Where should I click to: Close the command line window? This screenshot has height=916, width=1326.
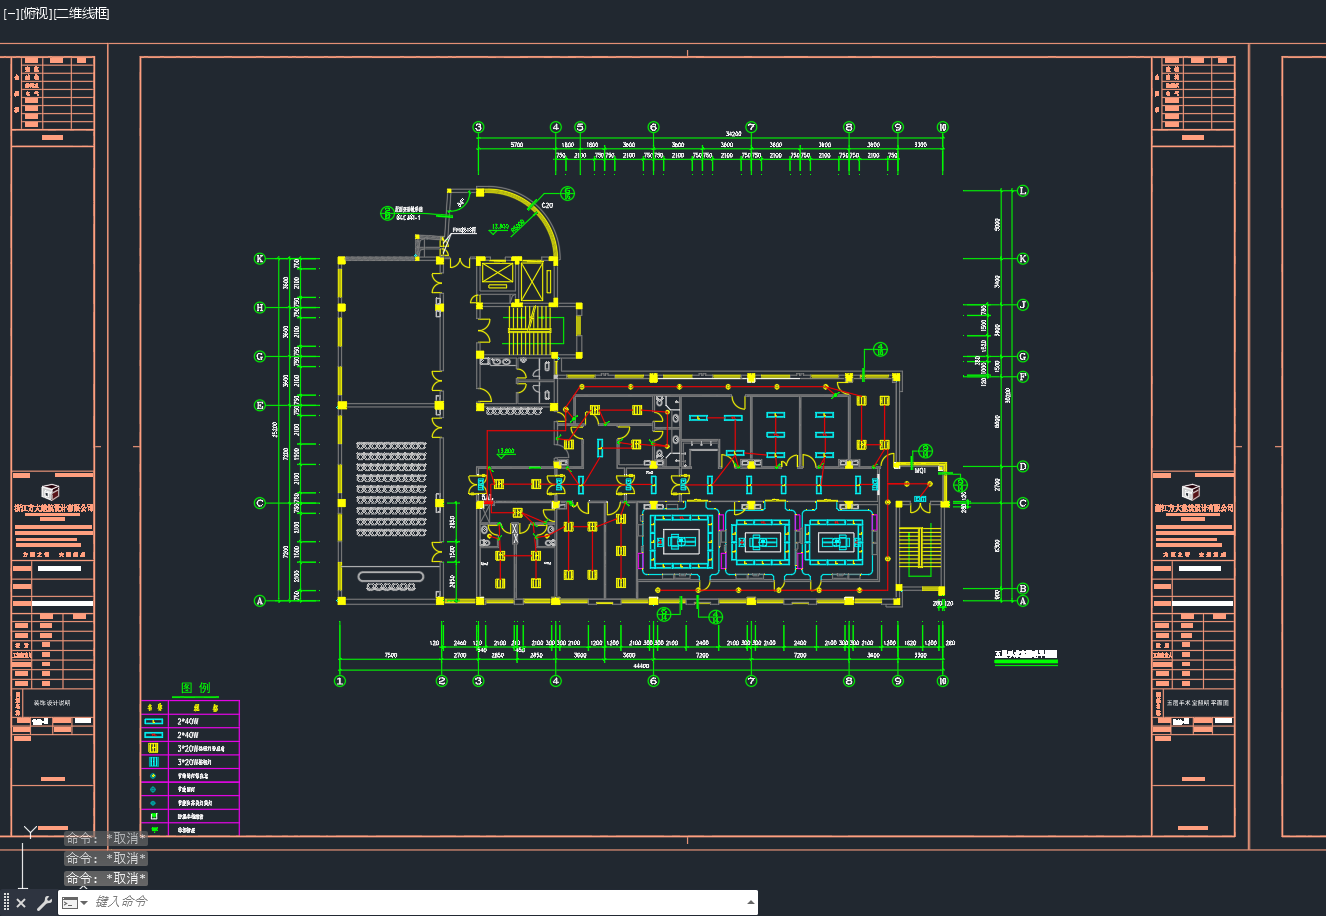[21, 903]
